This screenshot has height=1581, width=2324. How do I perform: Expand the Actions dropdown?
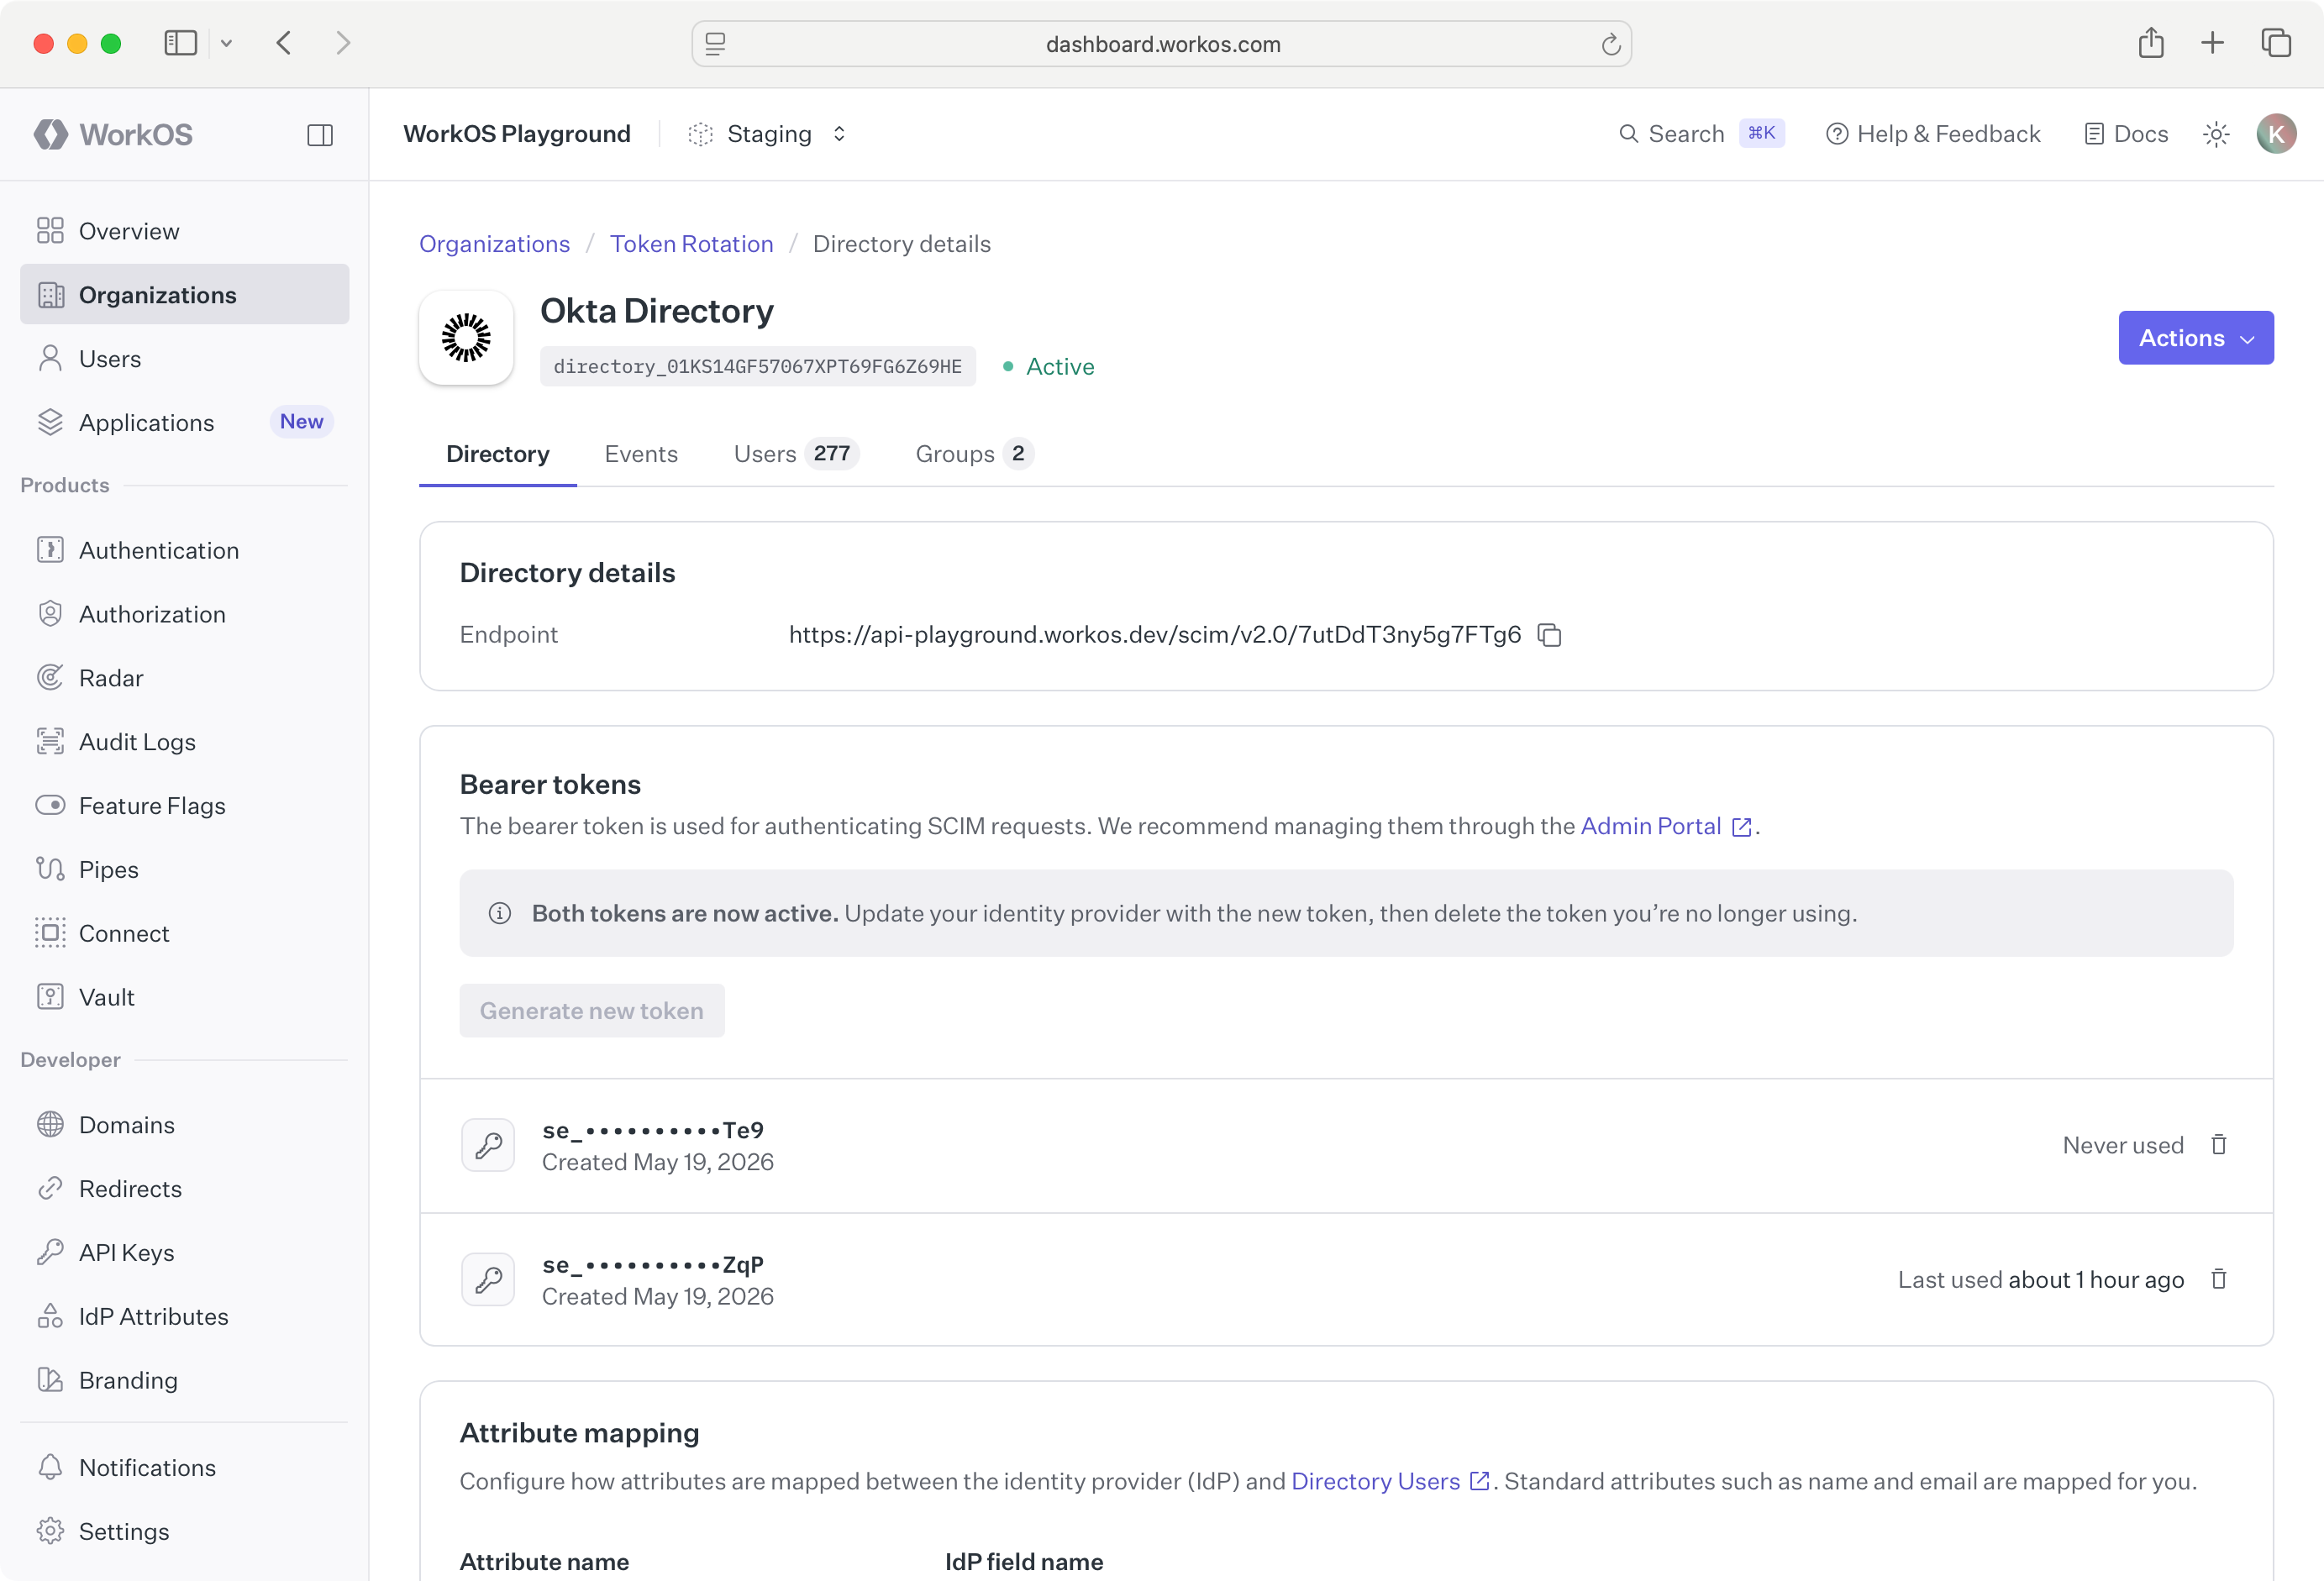(x=2196, y=338)
